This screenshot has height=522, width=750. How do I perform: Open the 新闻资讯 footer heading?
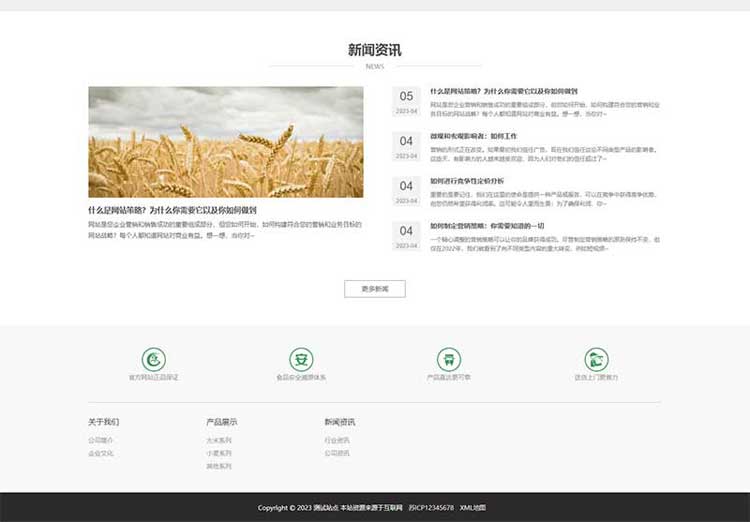(340, 422)
